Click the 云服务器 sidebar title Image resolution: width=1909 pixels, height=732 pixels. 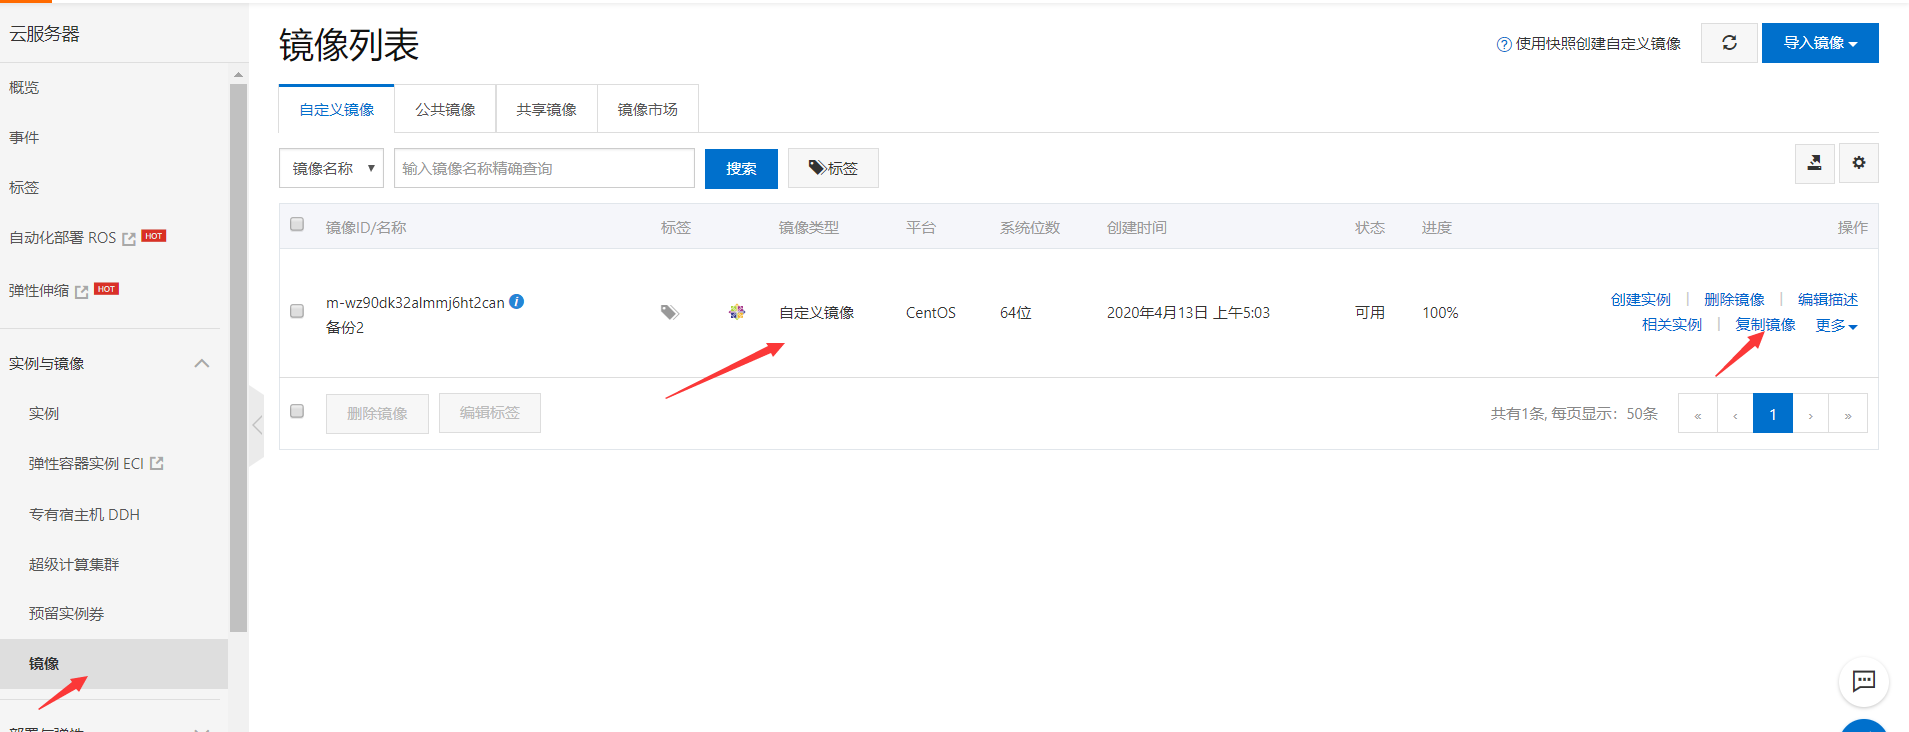pyautogui.click(x=44, y=33)
